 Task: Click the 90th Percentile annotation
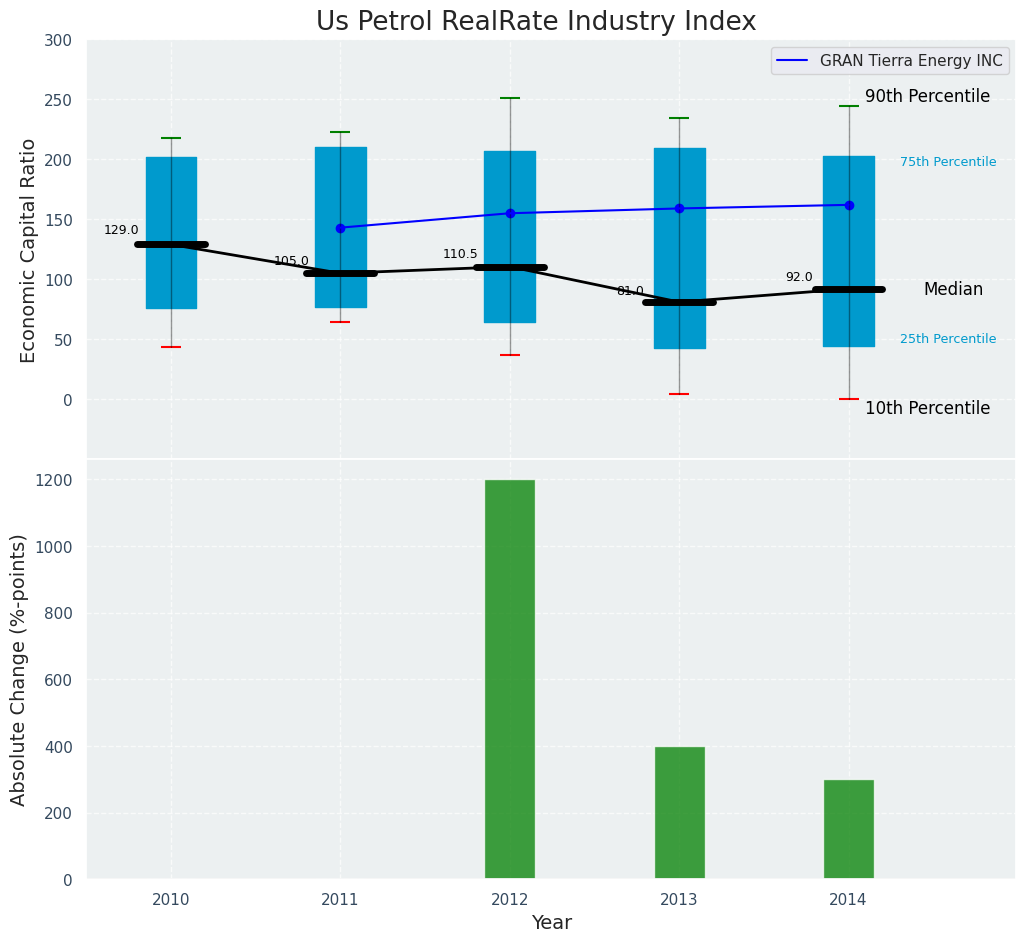927,97
